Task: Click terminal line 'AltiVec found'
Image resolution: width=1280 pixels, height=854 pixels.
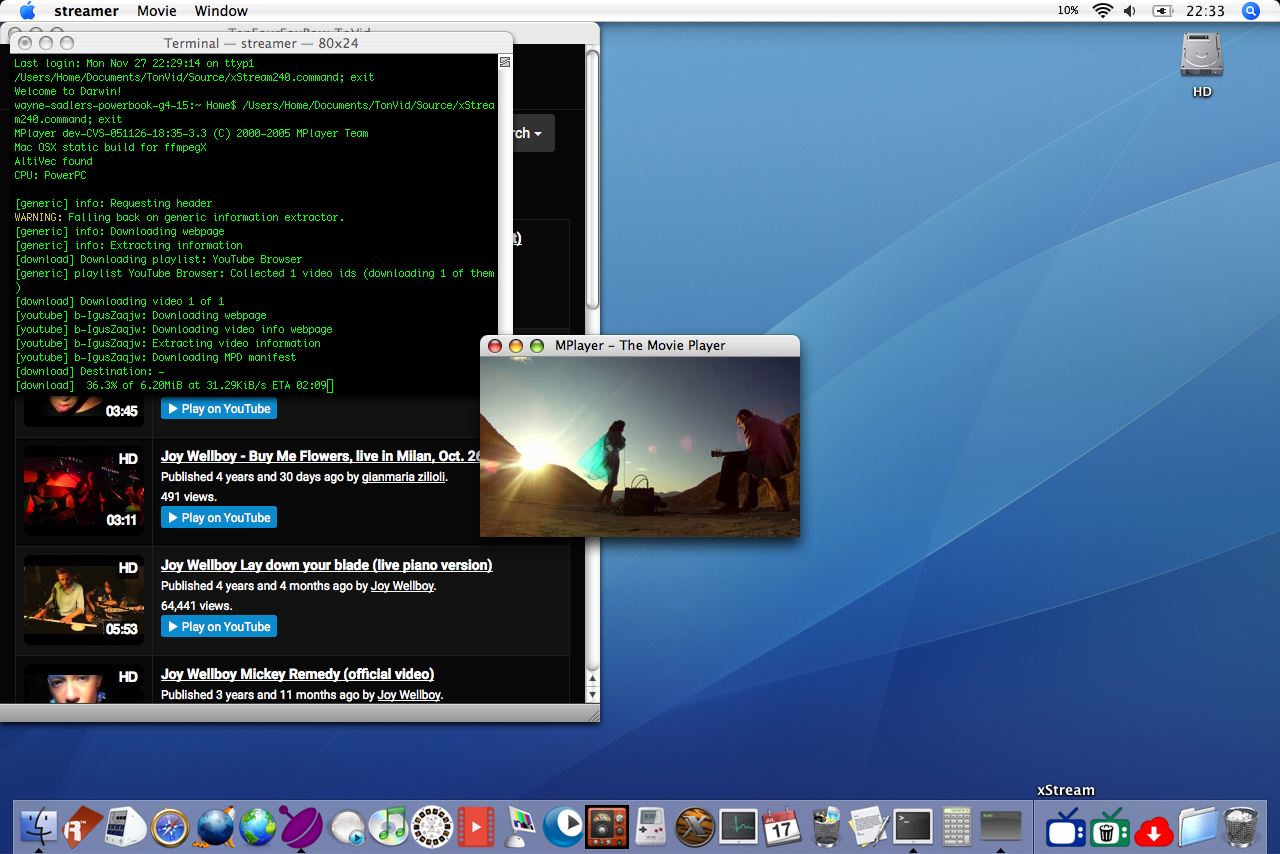Action: coord(53,161)
